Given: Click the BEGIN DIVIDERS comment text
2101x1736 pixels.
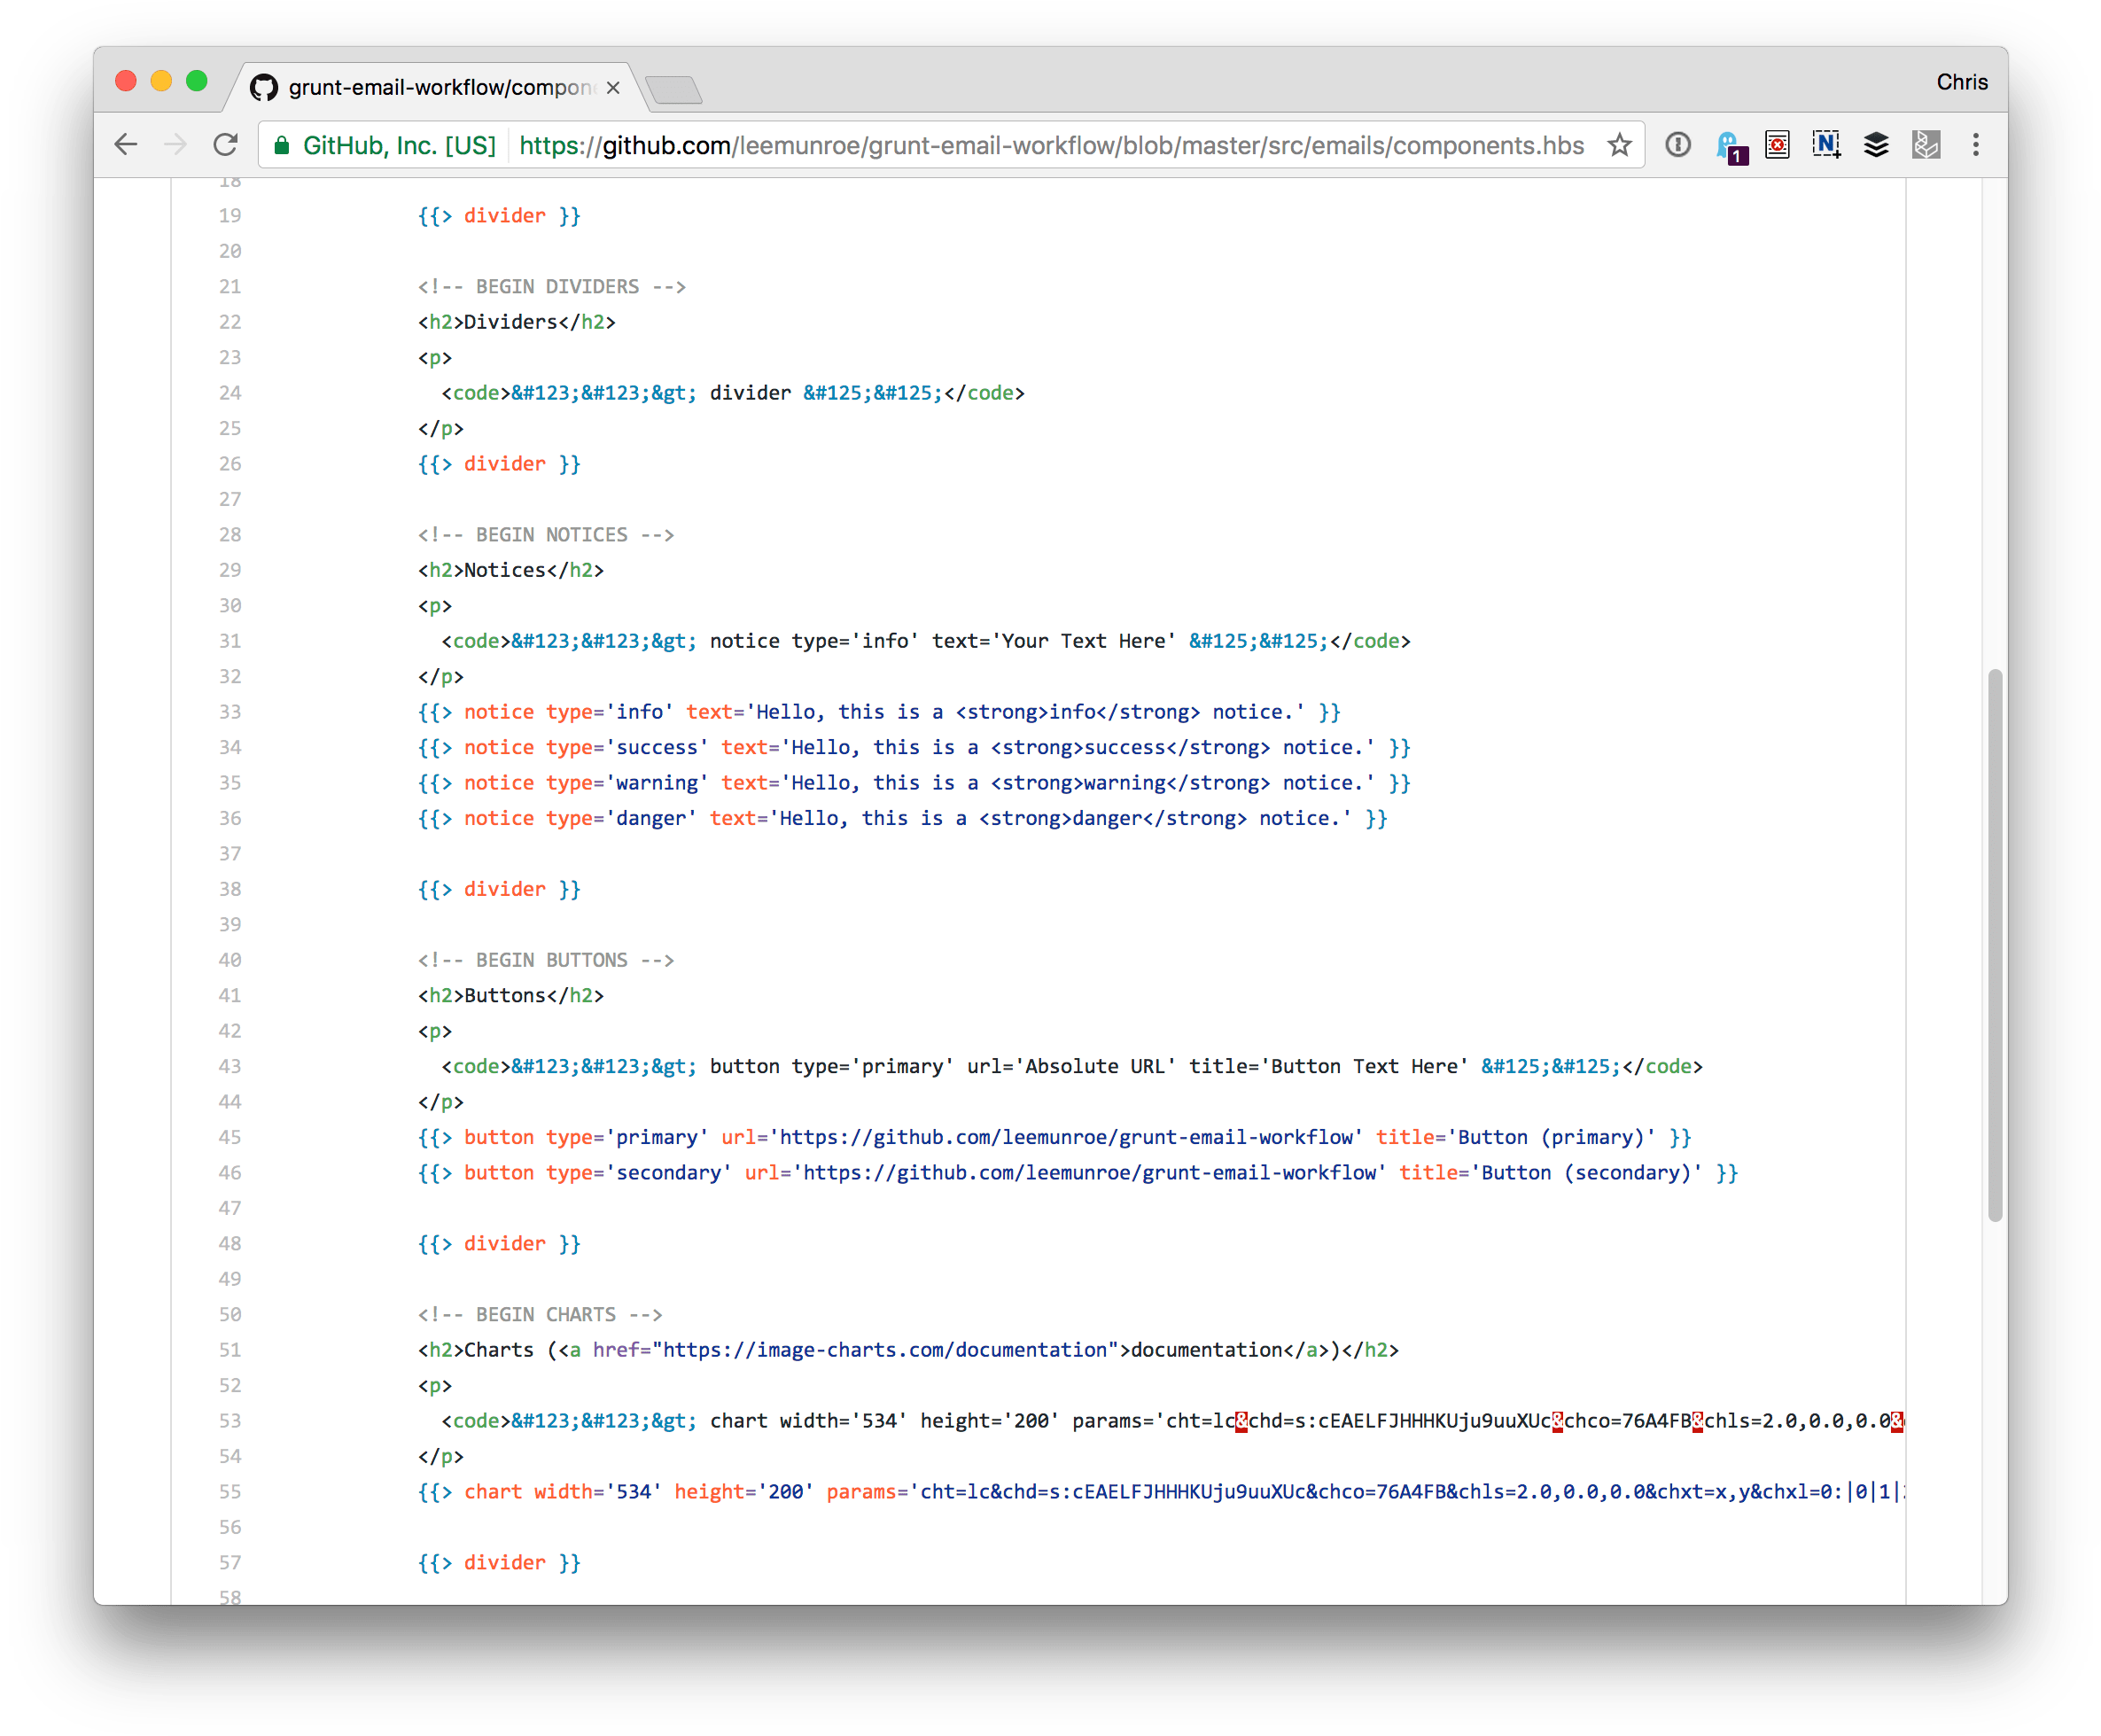Looking at the screenshot, I should [552, 286].
